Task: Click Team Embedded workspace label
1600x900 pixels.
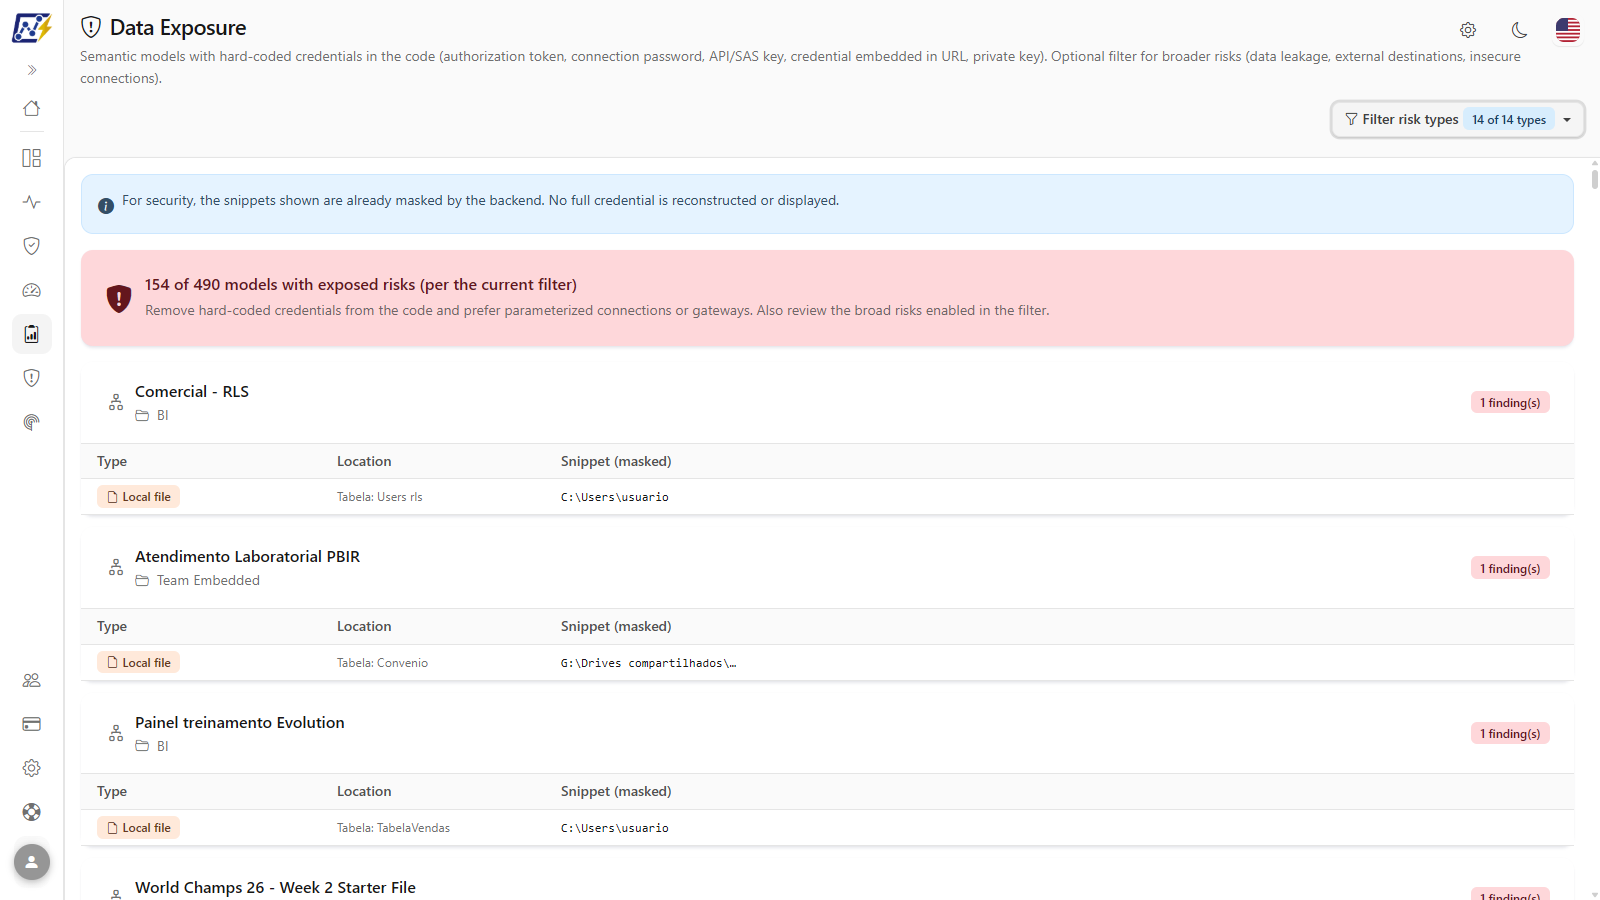Action: click(208, 581)
